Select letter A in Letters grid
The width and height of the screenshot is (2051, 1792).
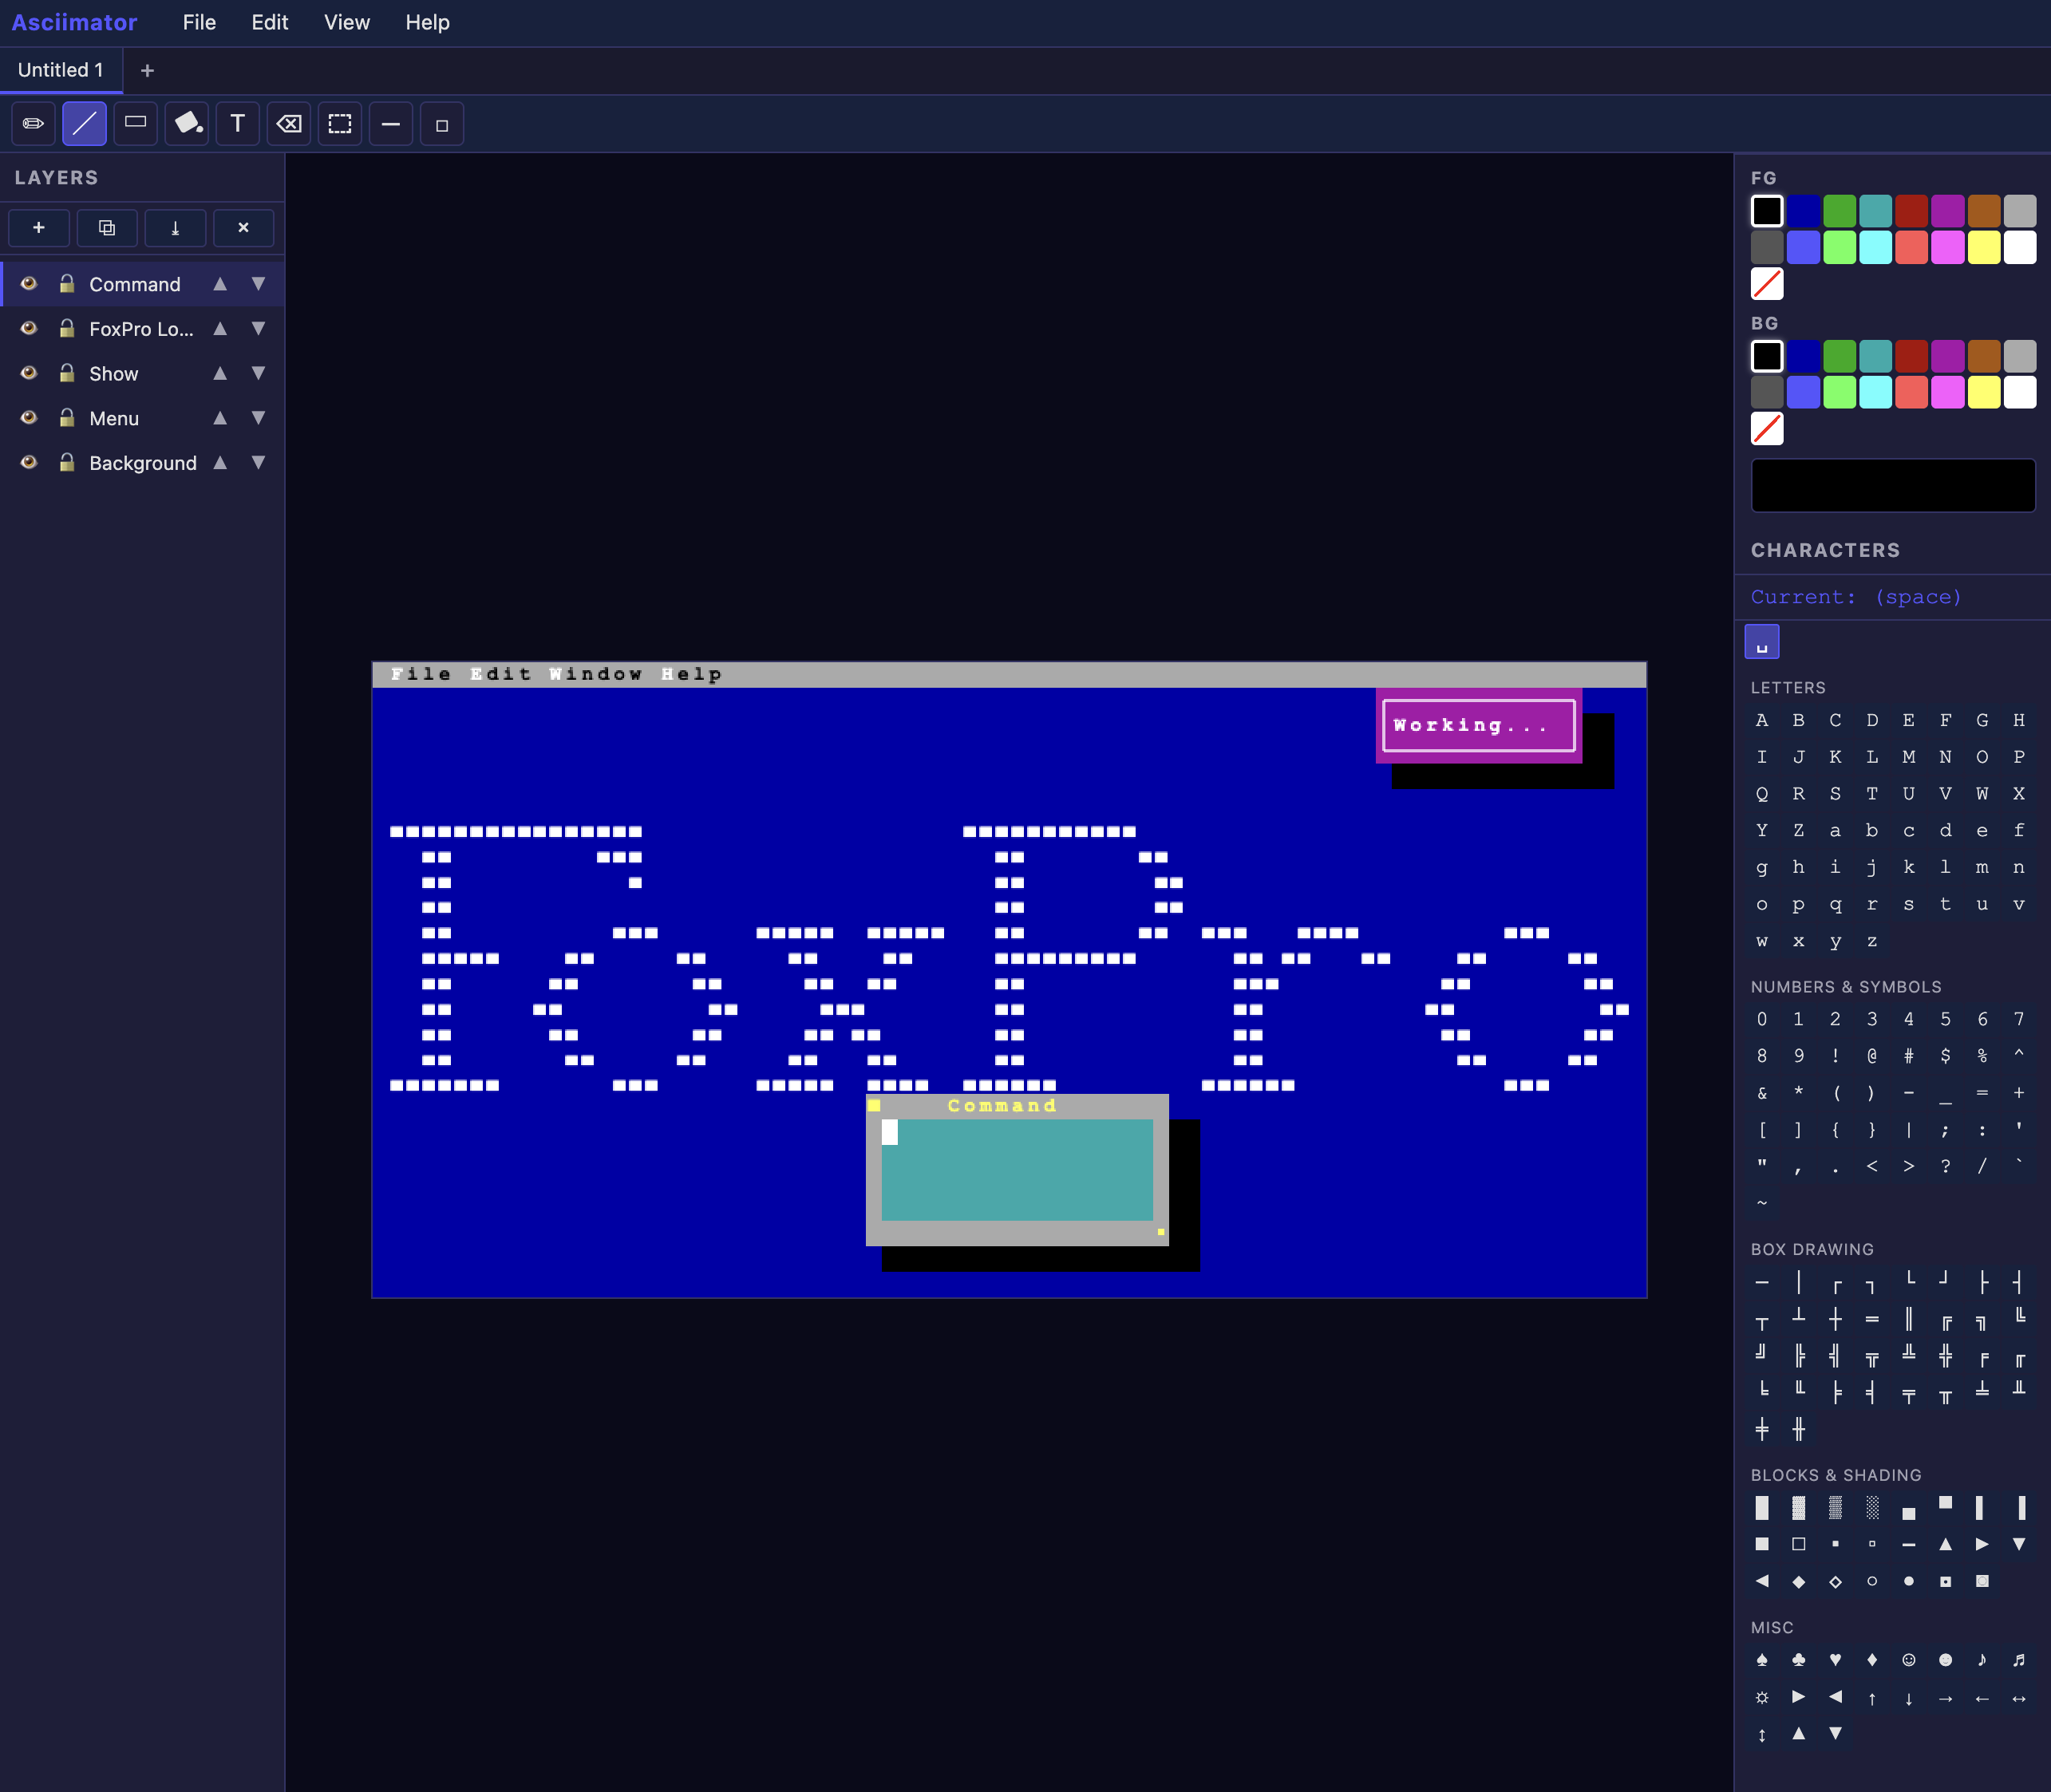coord(1762,720)
